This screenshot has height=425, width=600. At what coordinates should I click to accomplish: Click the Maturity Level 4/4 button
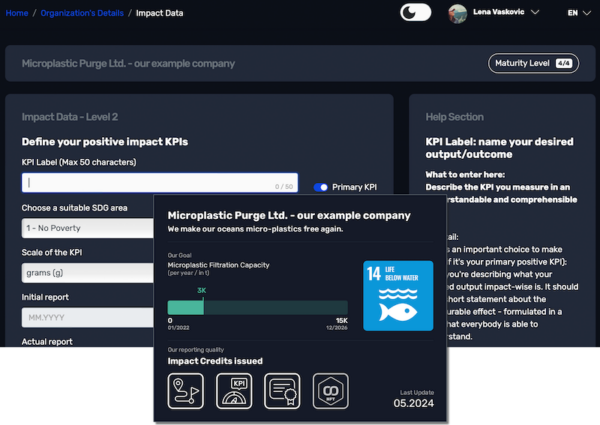point(533,63)
